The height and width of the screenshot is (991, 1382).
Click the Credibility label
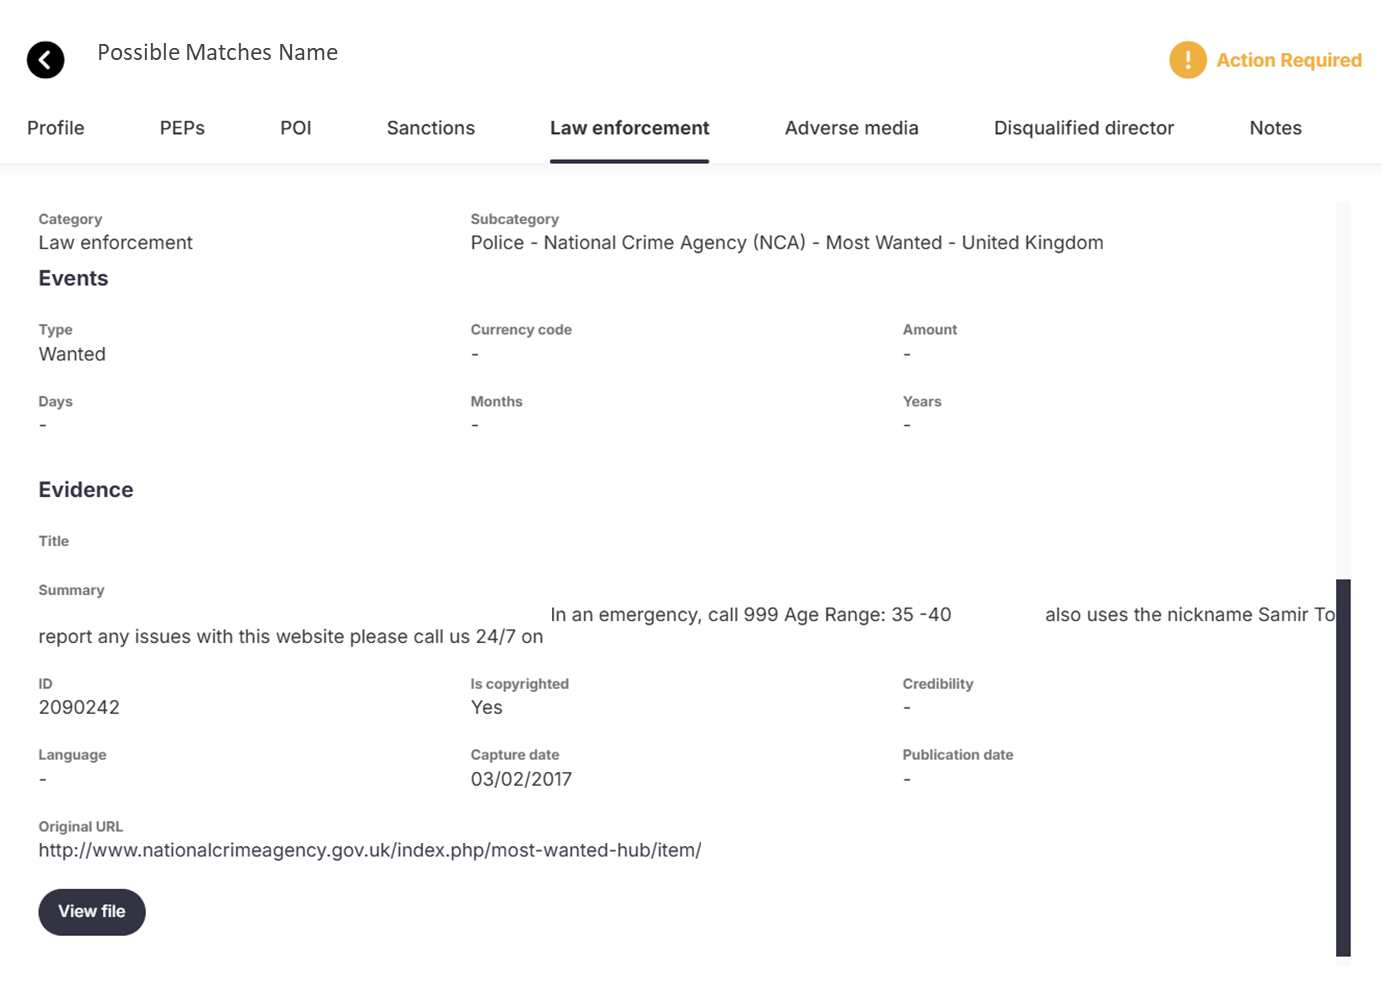point(938,684)
